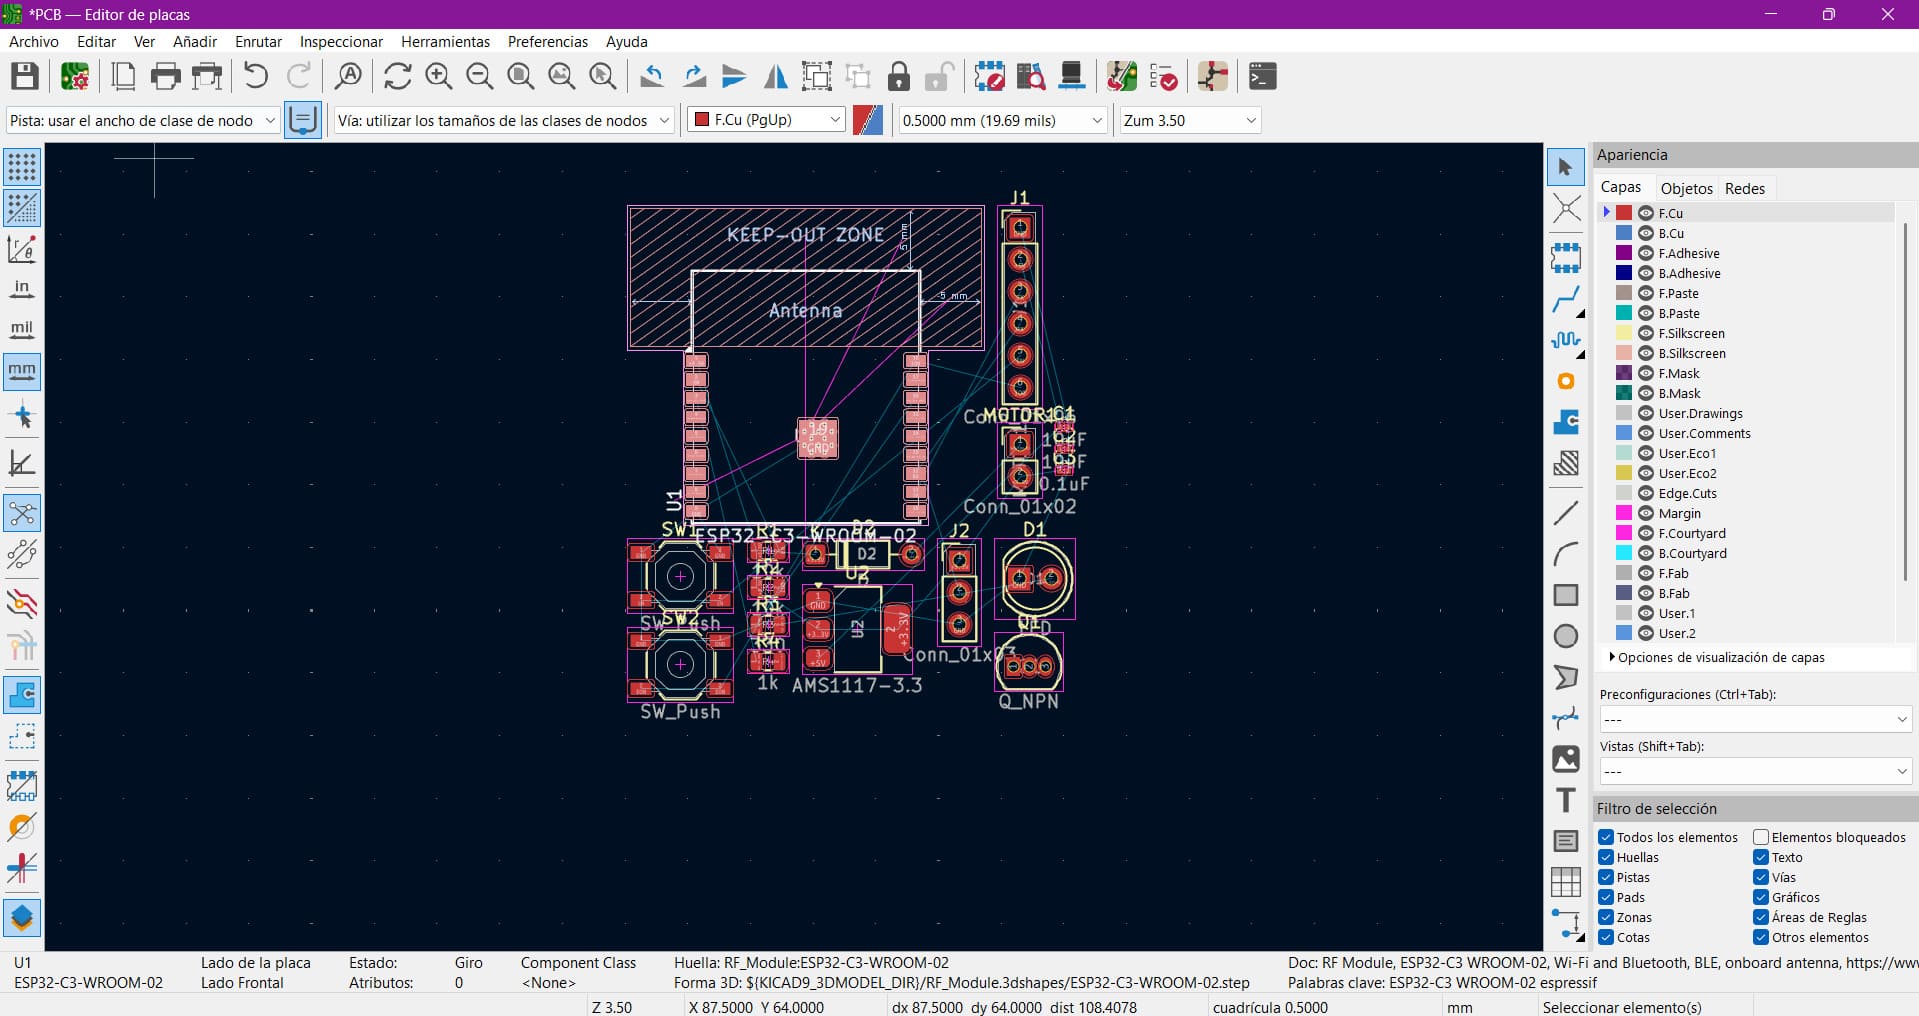Toggle visibility of the B.Silkscreen layer
The width and height of the screenshot is (1919, 1016).
pyautogui.click(x=1646, y=353)
